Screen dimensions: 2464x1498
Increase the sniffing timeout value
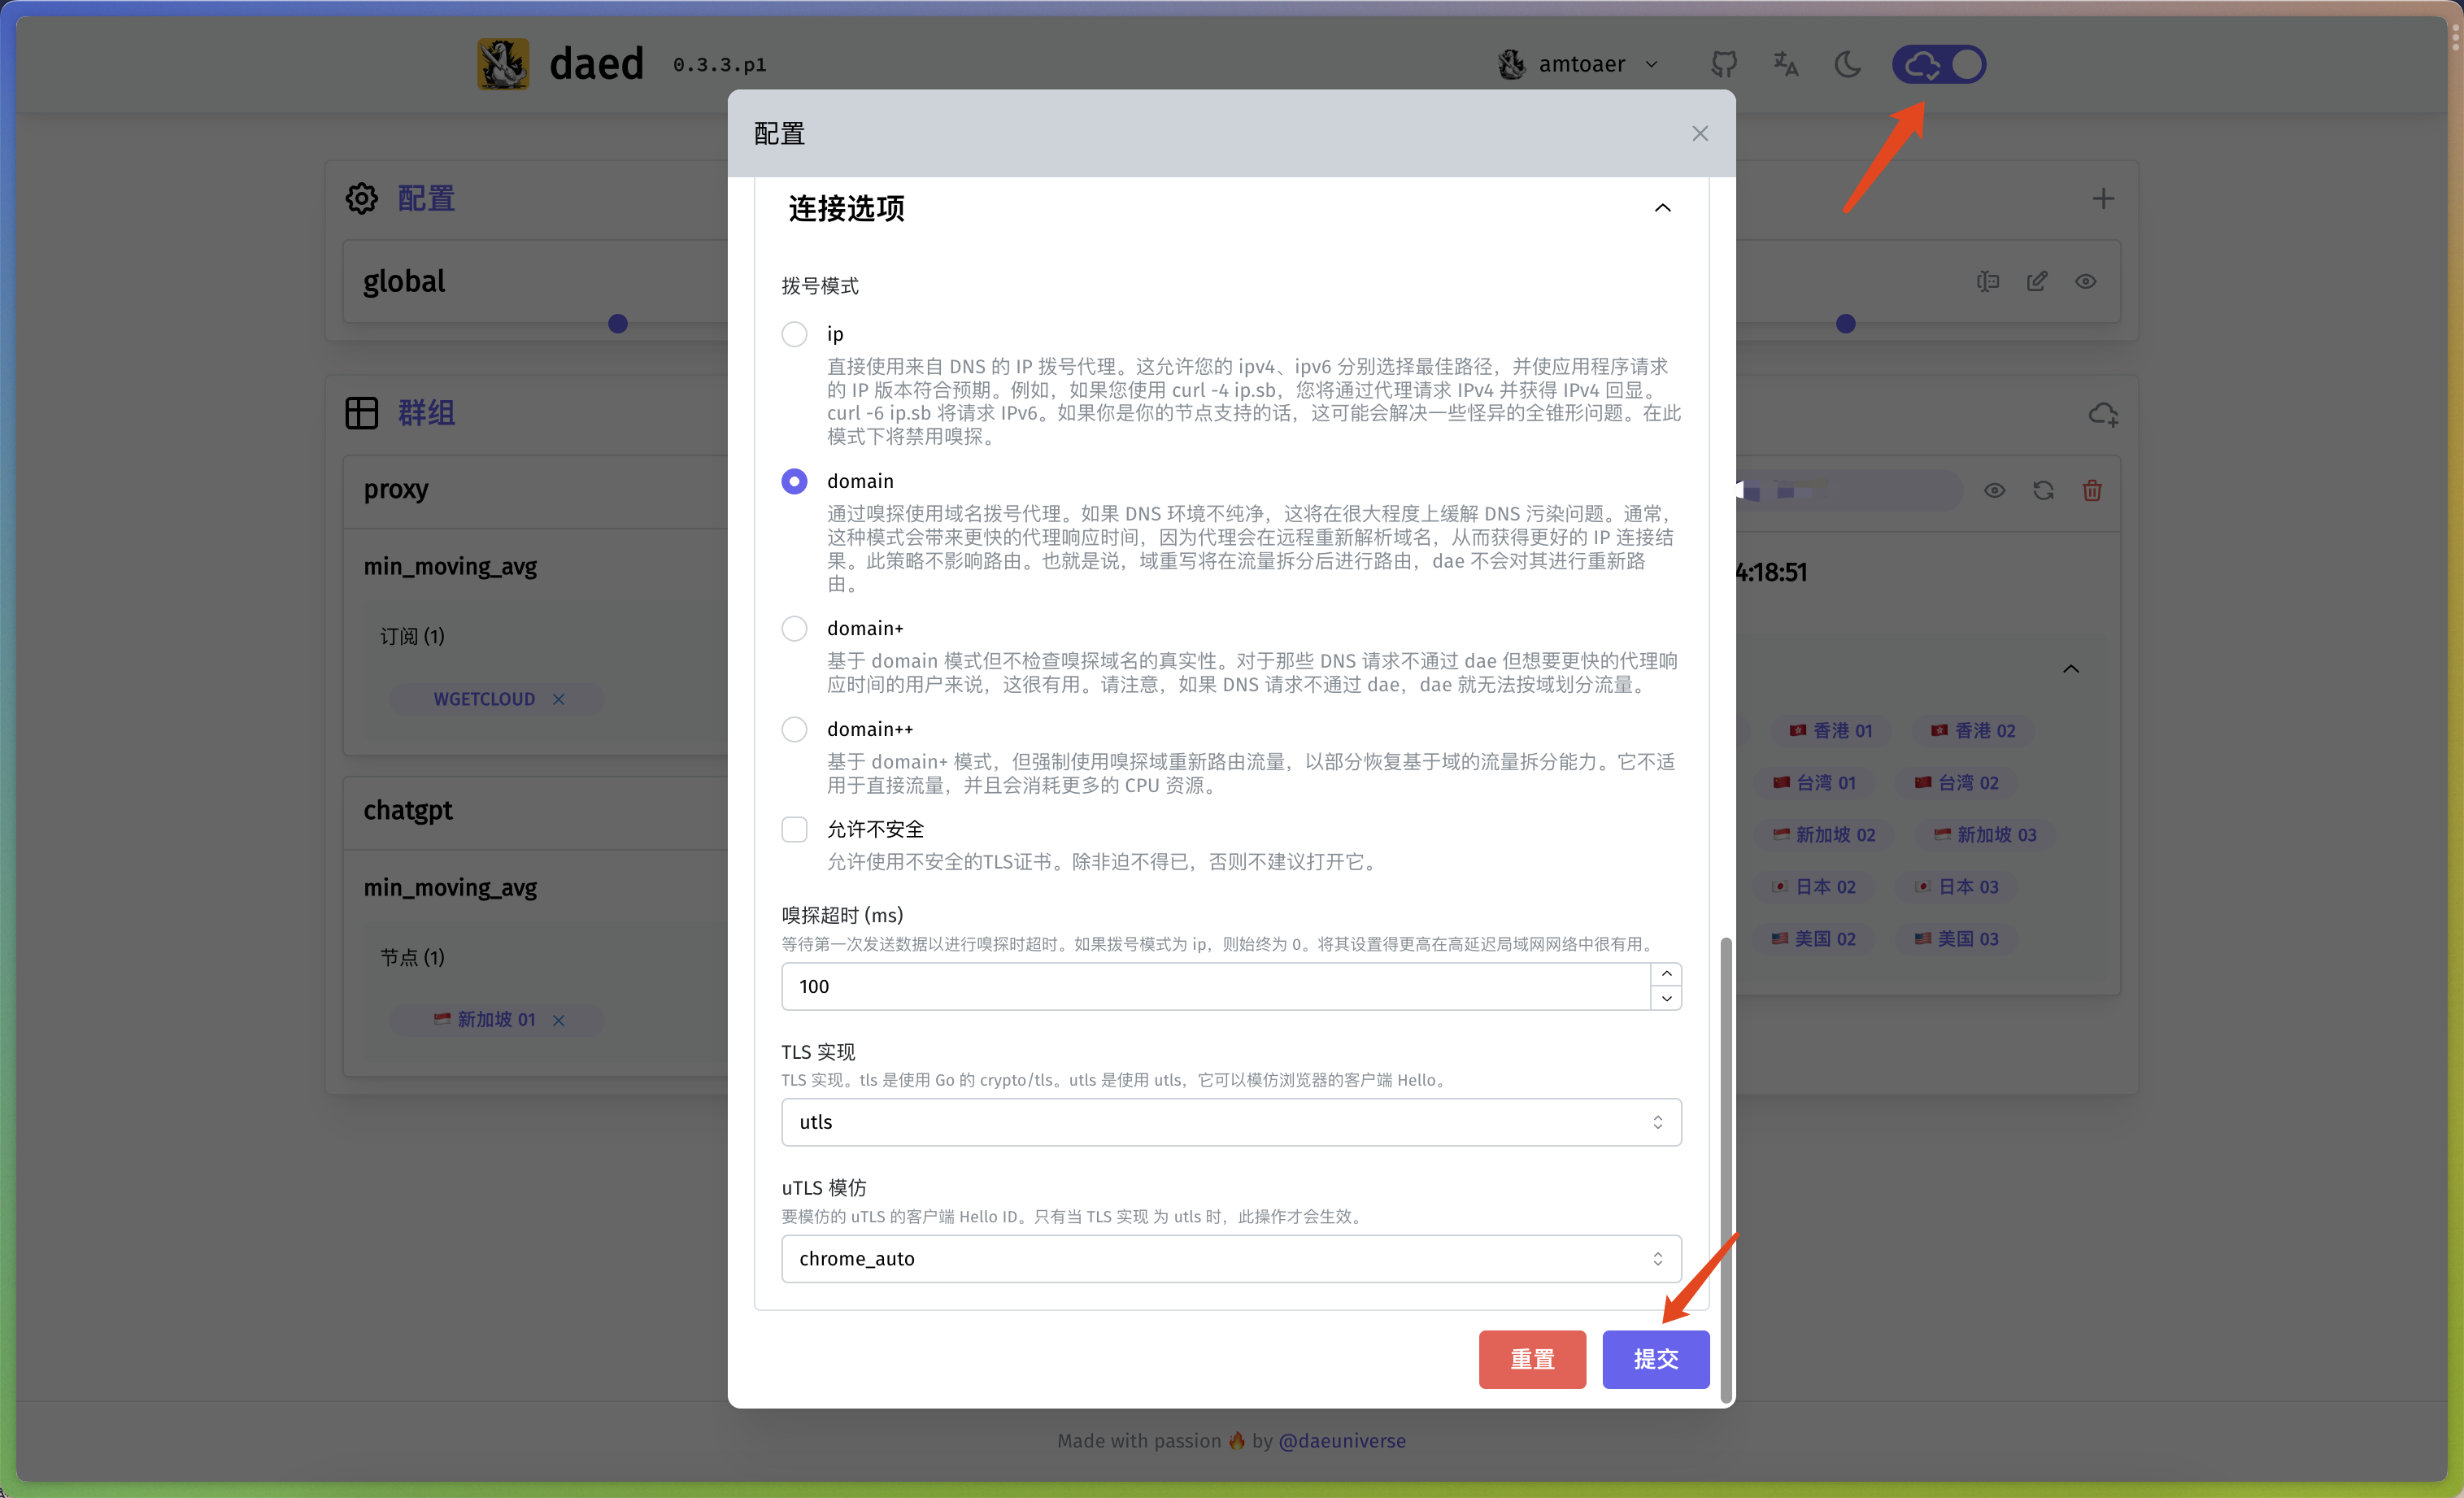(1666, 975)
